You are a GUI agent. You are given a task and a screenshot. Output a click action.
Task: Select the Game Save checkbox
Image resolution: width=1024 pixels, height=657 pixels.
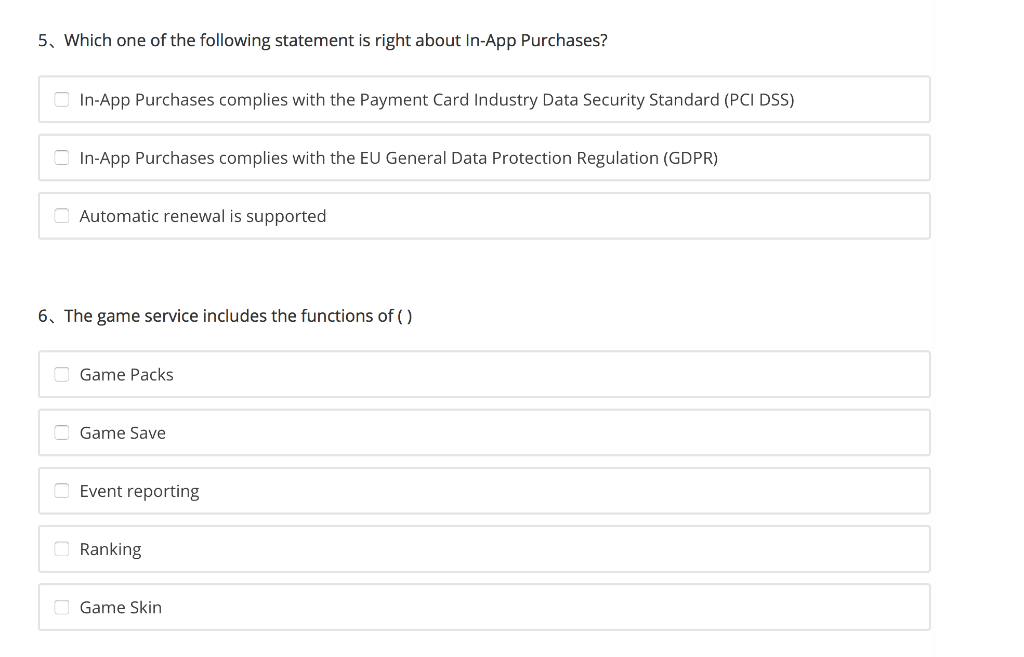(x=62, y=433)
